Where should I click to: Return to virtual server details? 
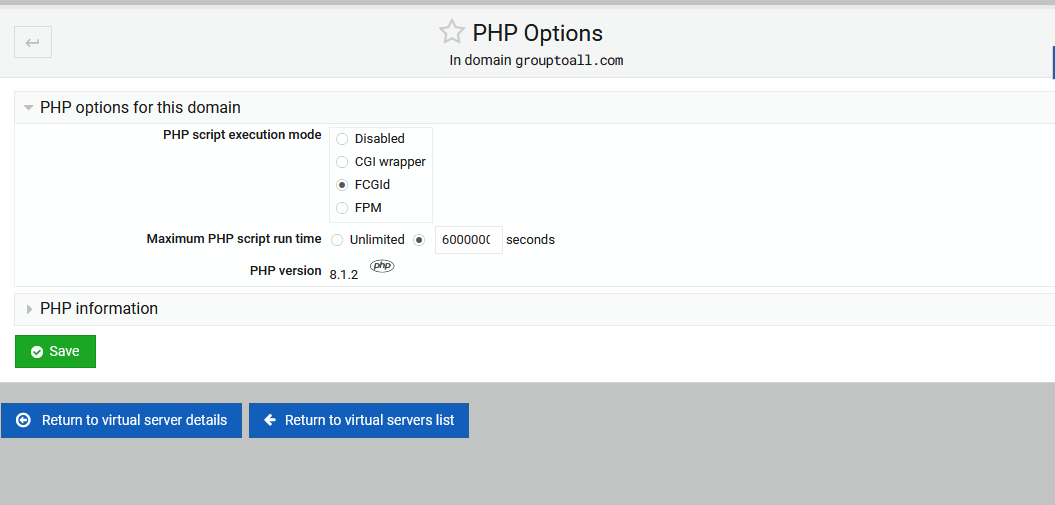pos(121,420)
